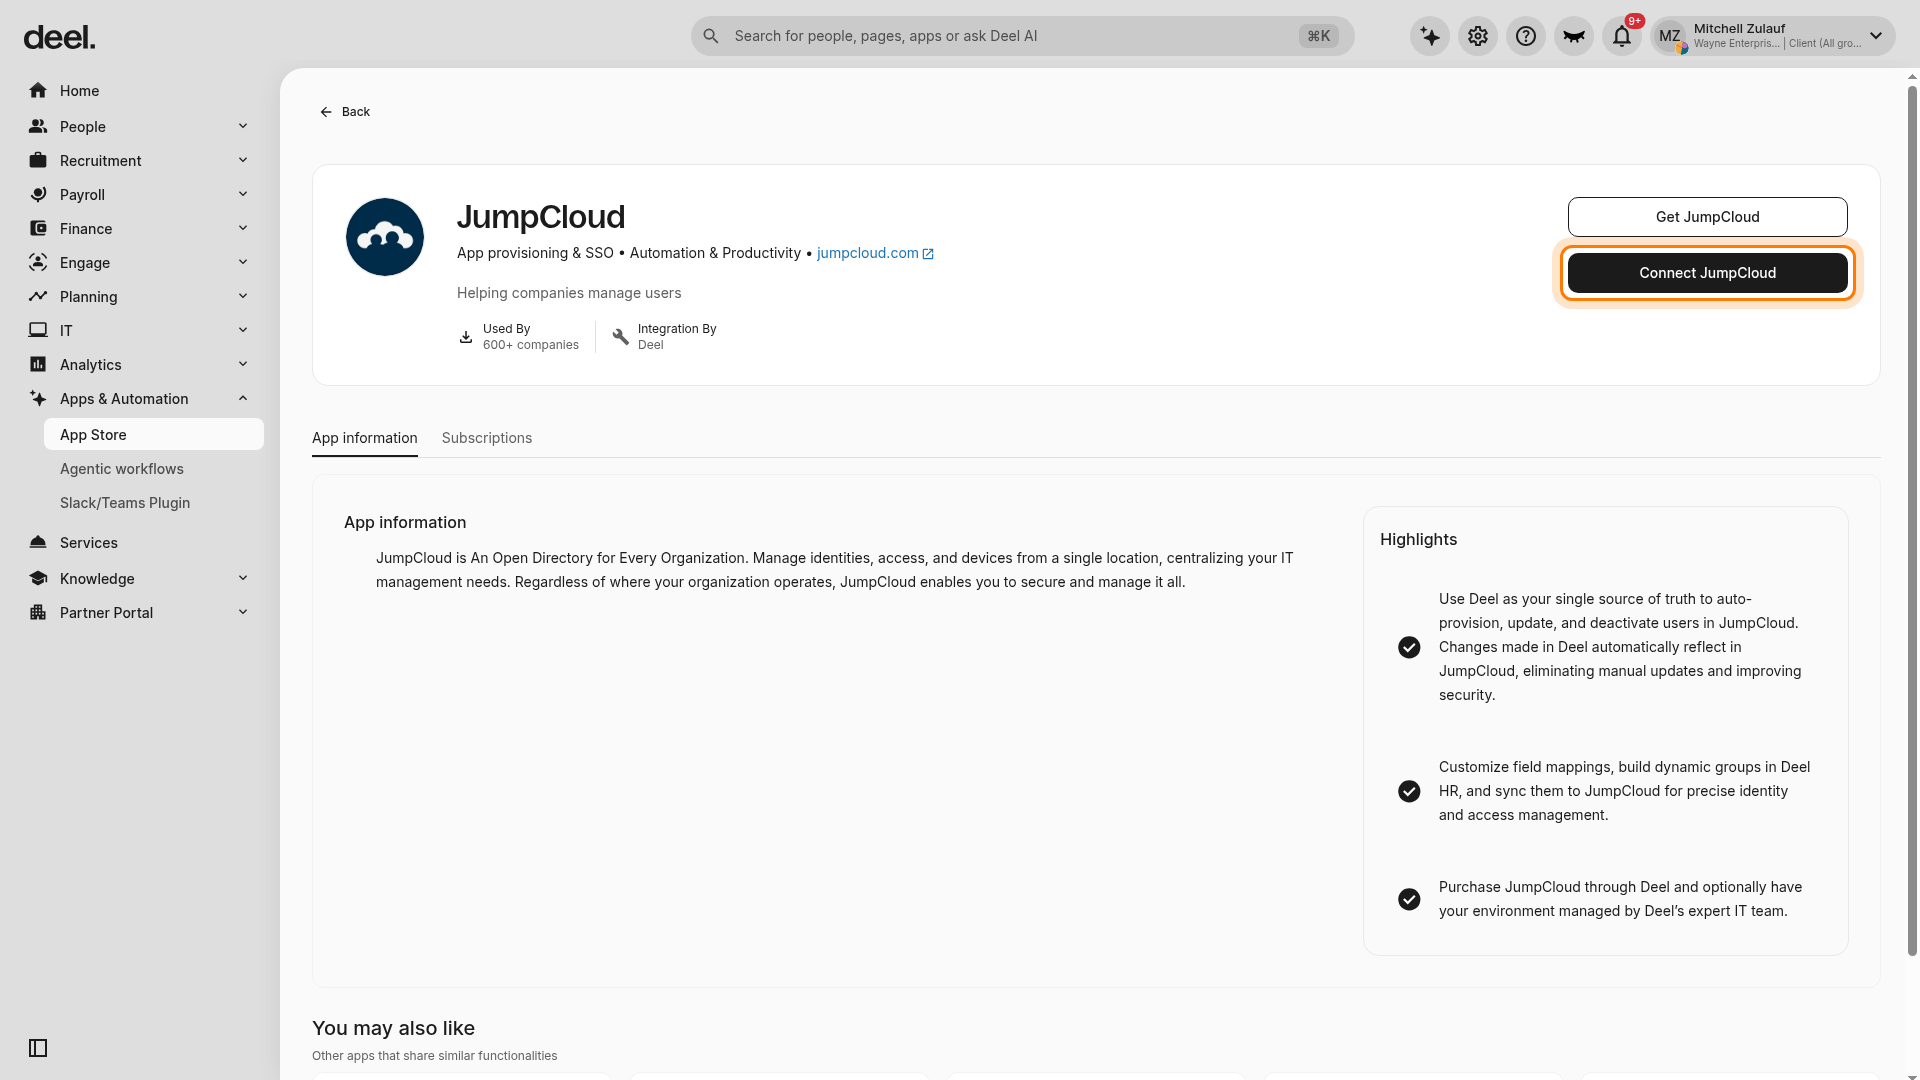
Task: Click the People sidebar icon
Action: point(38,127)
